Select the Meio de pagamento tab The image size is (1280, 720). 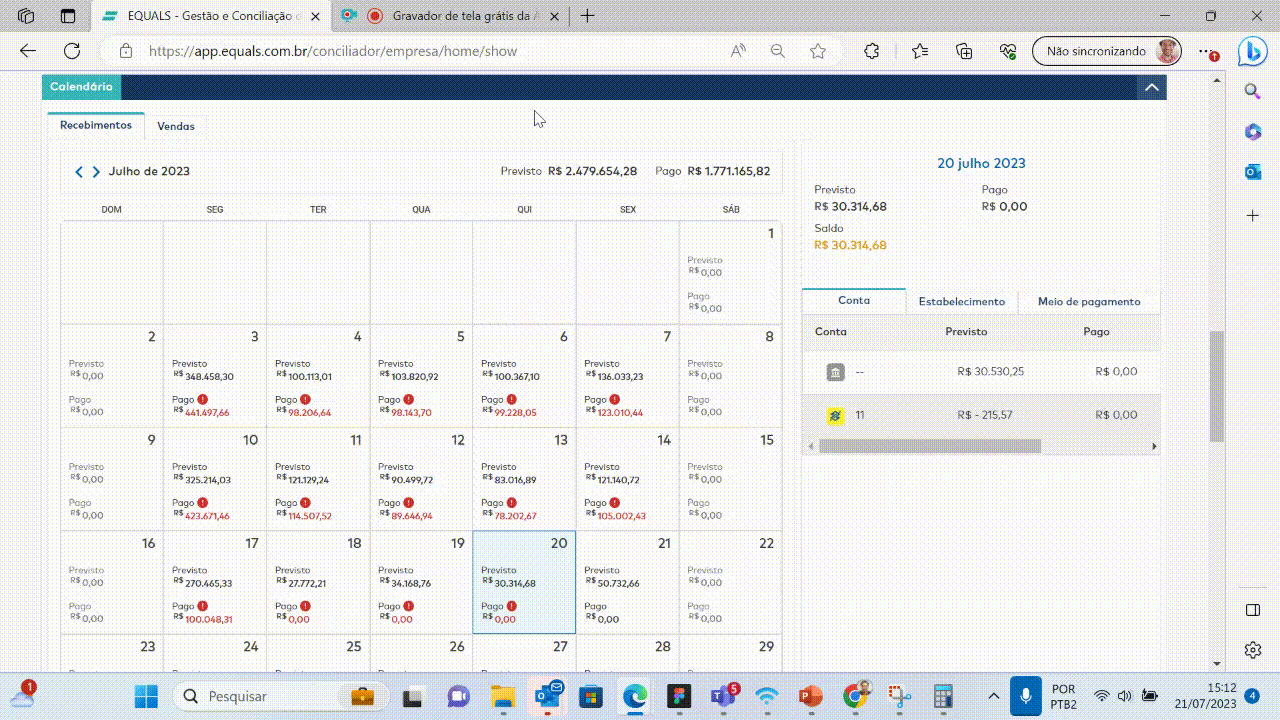pyautogui.click(x=1088, y=301)
